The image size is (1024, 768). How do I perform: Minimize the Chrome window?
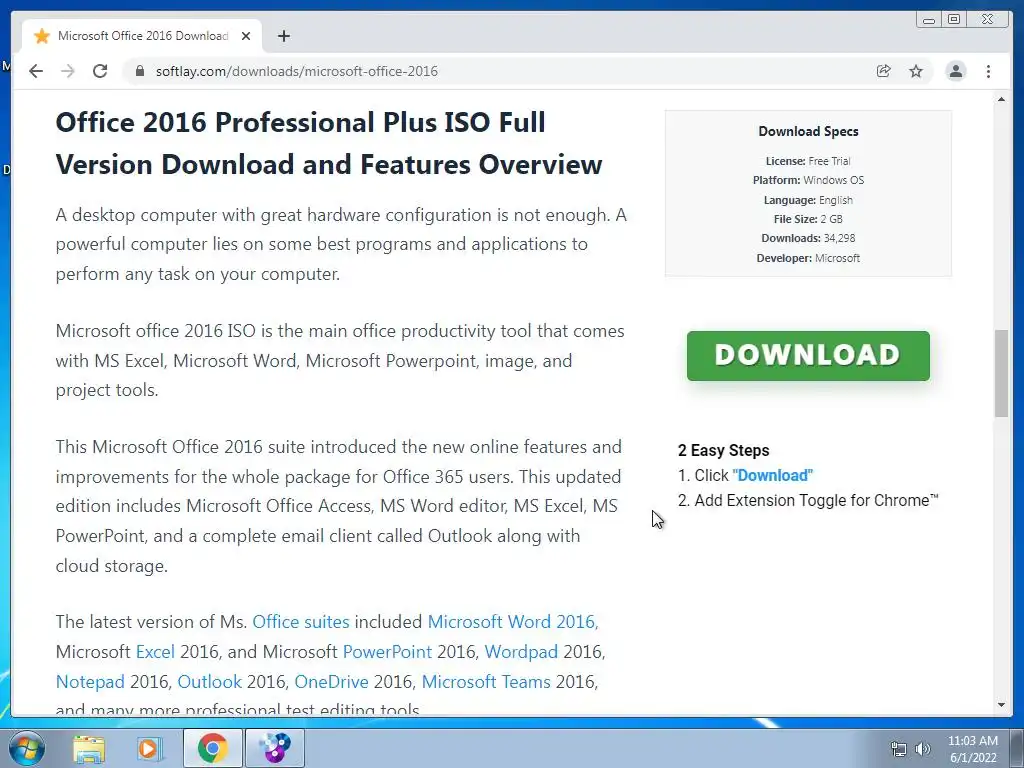(929, 20)
